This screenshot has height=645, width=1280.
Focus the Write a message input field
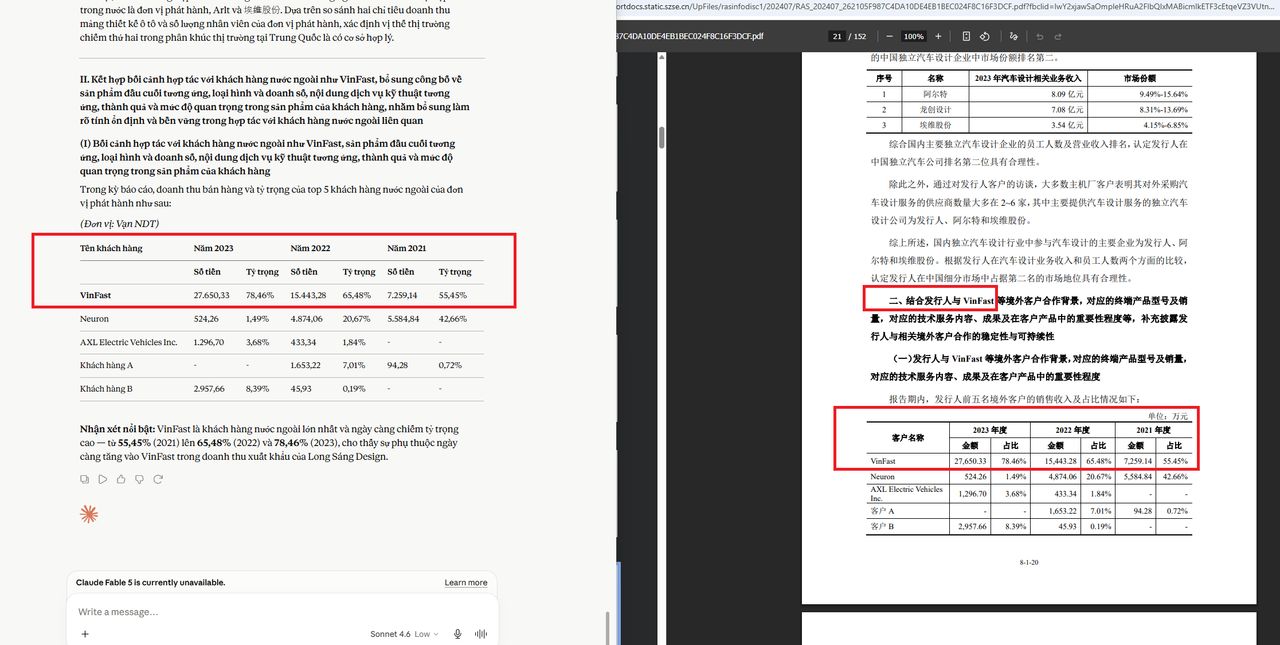click(280, 611)
